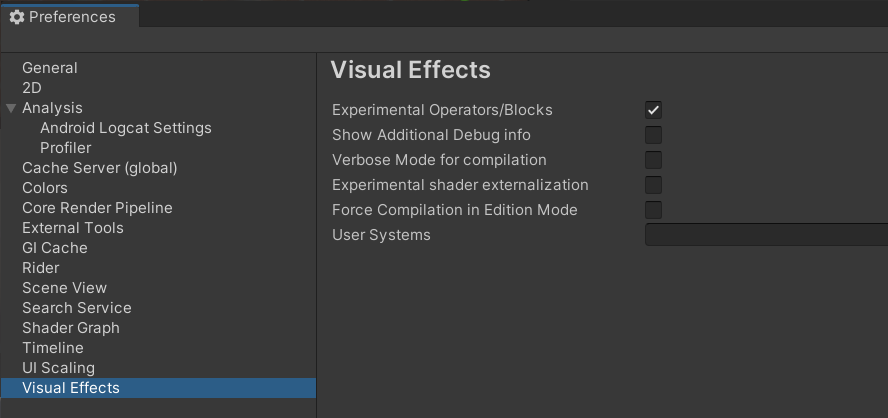Open the 2D preferences section
The image size is (888, 418).
(x=32, y=88)
